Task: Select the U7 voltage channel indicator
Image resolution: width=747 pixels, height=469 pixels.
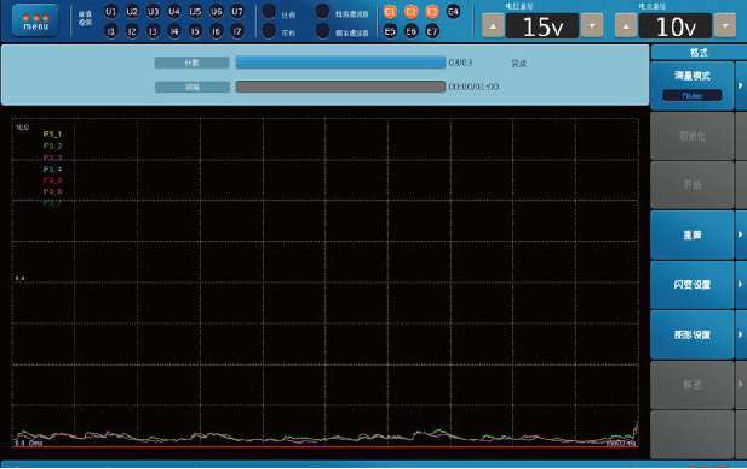Action: pos(237,12)
